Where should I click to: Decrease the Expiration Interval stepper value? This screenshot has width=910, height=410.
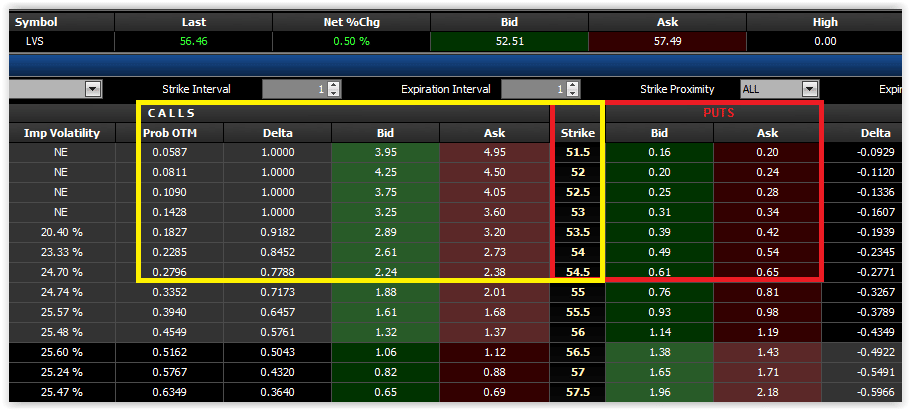coord(573,93)
